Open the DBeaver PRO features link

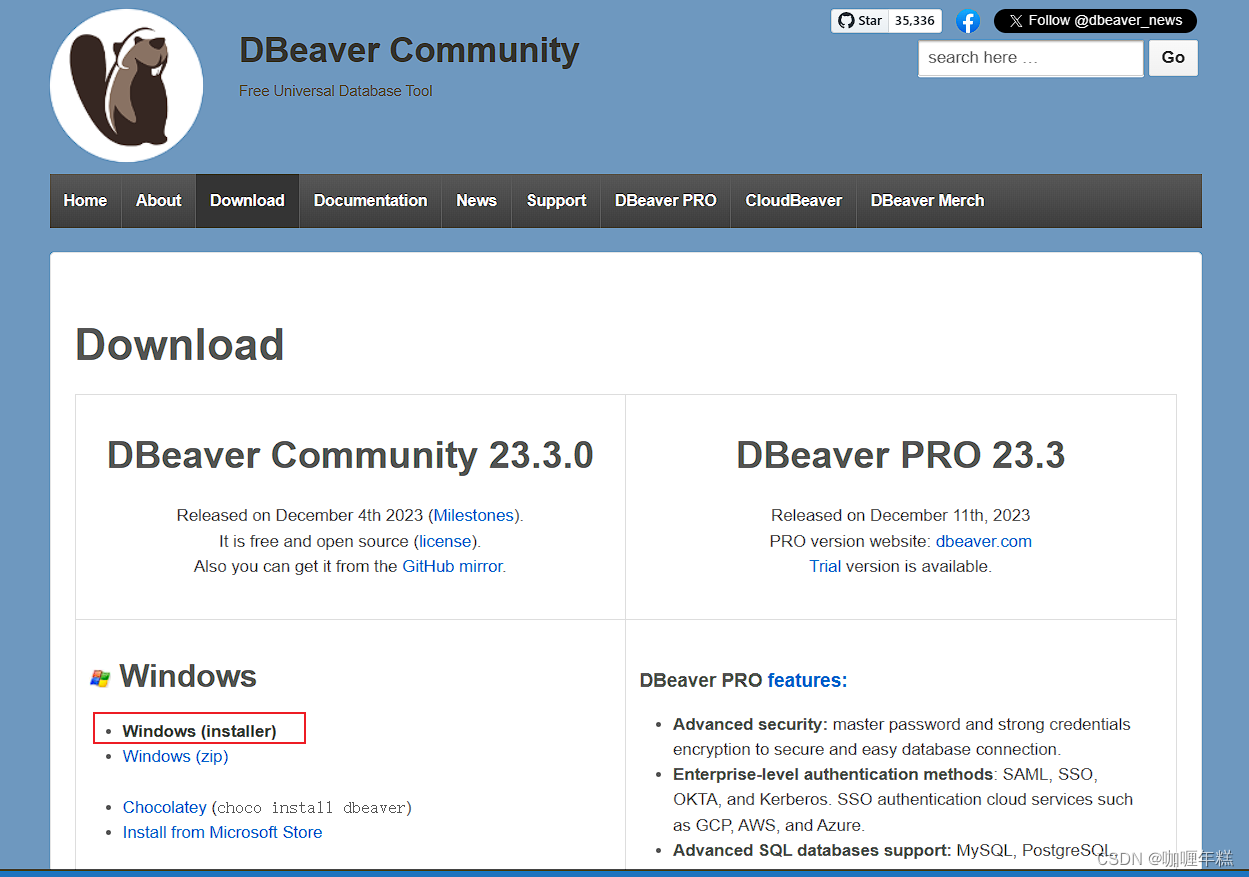tap(807, 680)
